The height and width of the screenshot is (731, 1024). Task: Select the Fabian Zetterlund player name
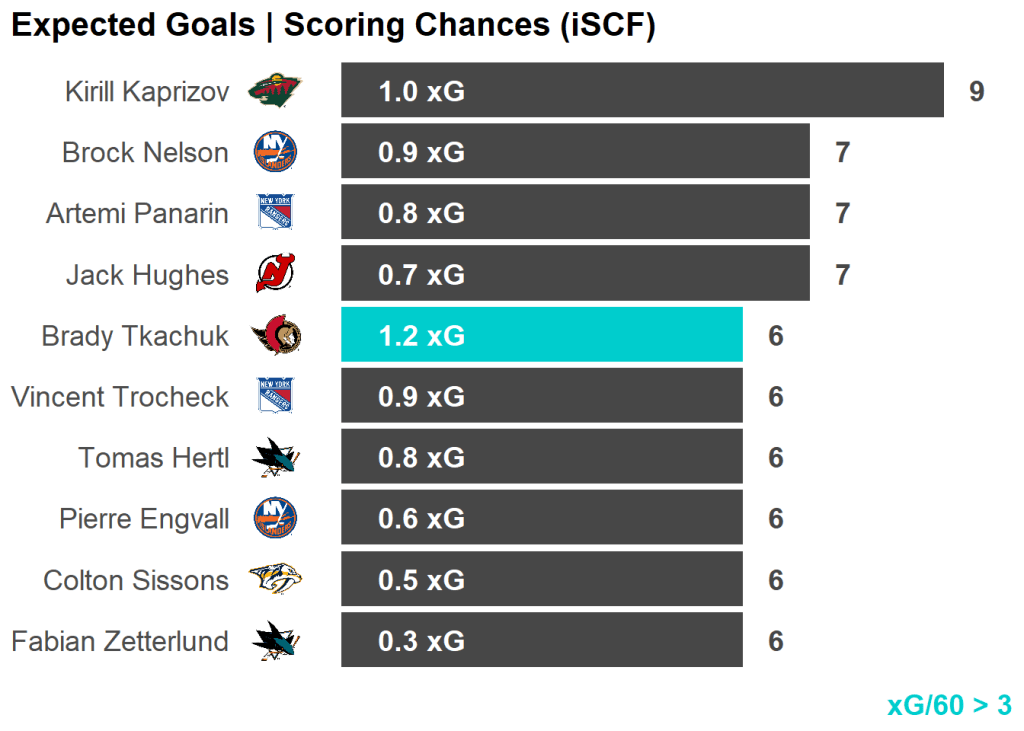120,641
